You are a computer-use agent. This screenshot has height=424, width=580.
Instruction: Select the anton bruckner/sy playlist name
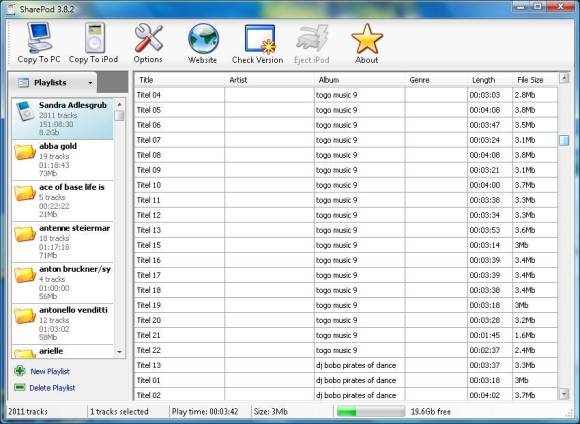pos(75,269)
